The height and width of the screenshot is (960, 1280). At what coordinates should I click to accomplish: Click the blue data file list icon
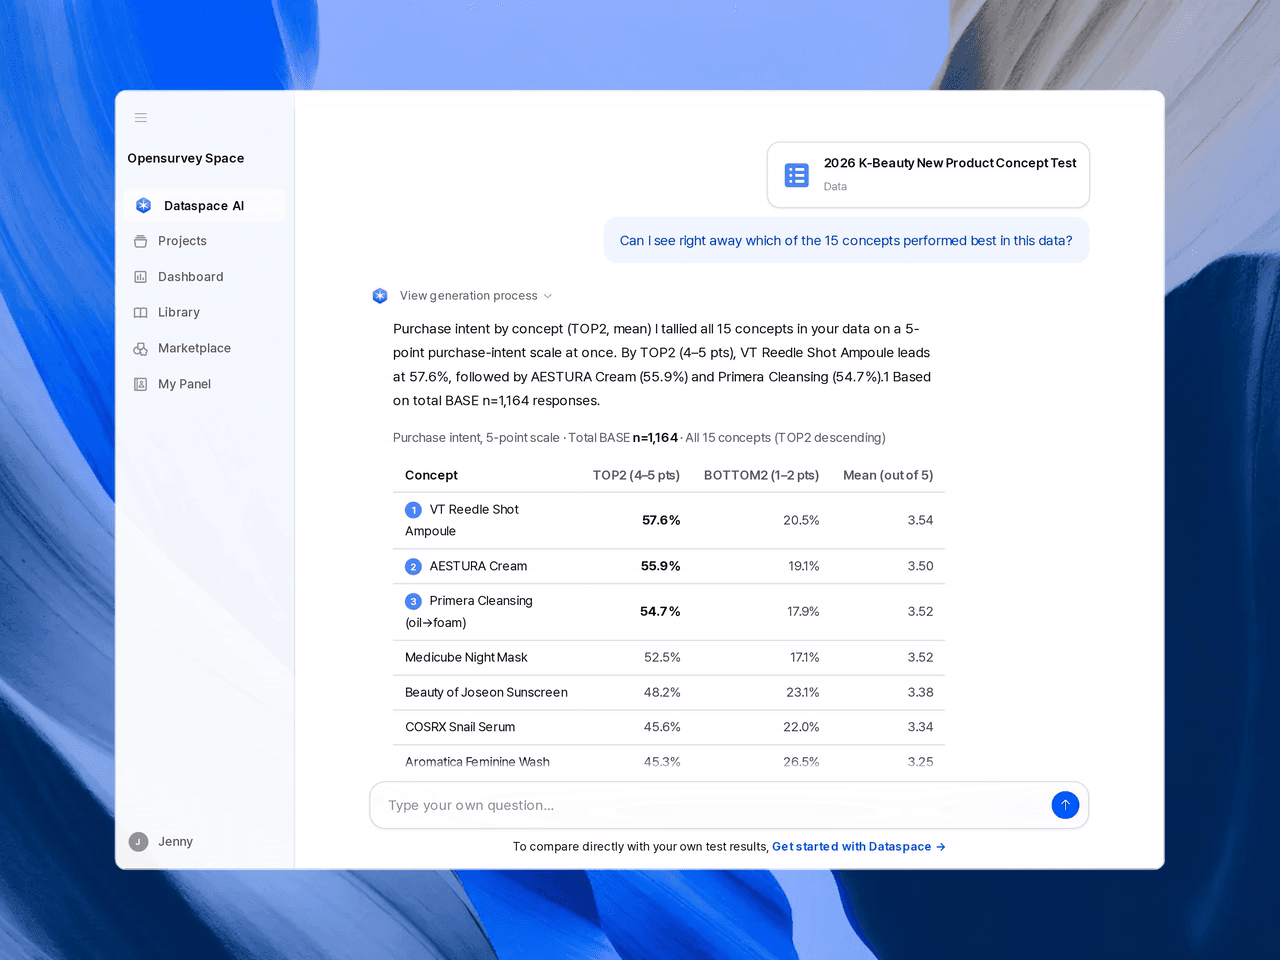[x=797, y=175]
